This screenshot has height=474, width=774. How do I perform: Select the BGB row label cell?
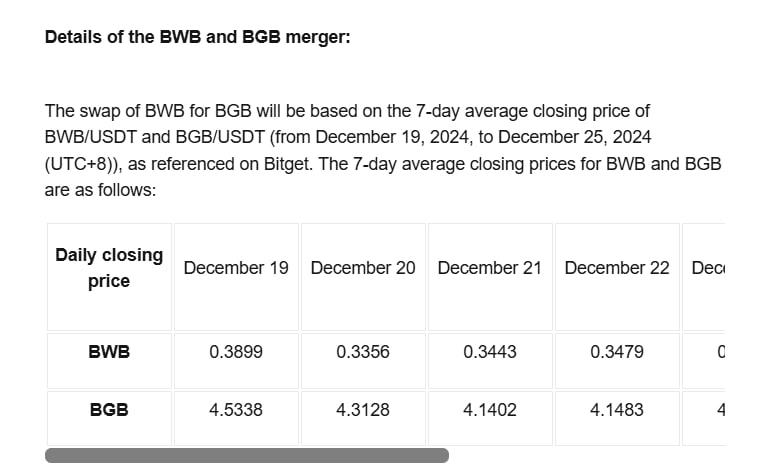pos(109,410)
